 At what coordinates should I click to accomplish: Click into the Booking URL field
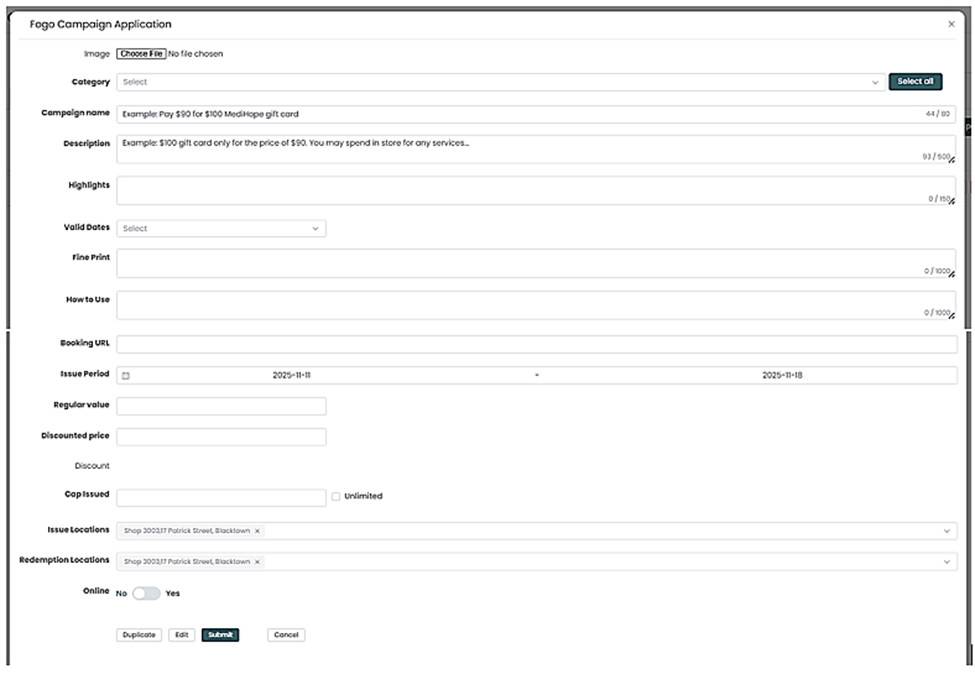pyautogui.click(x=536, y=344)
